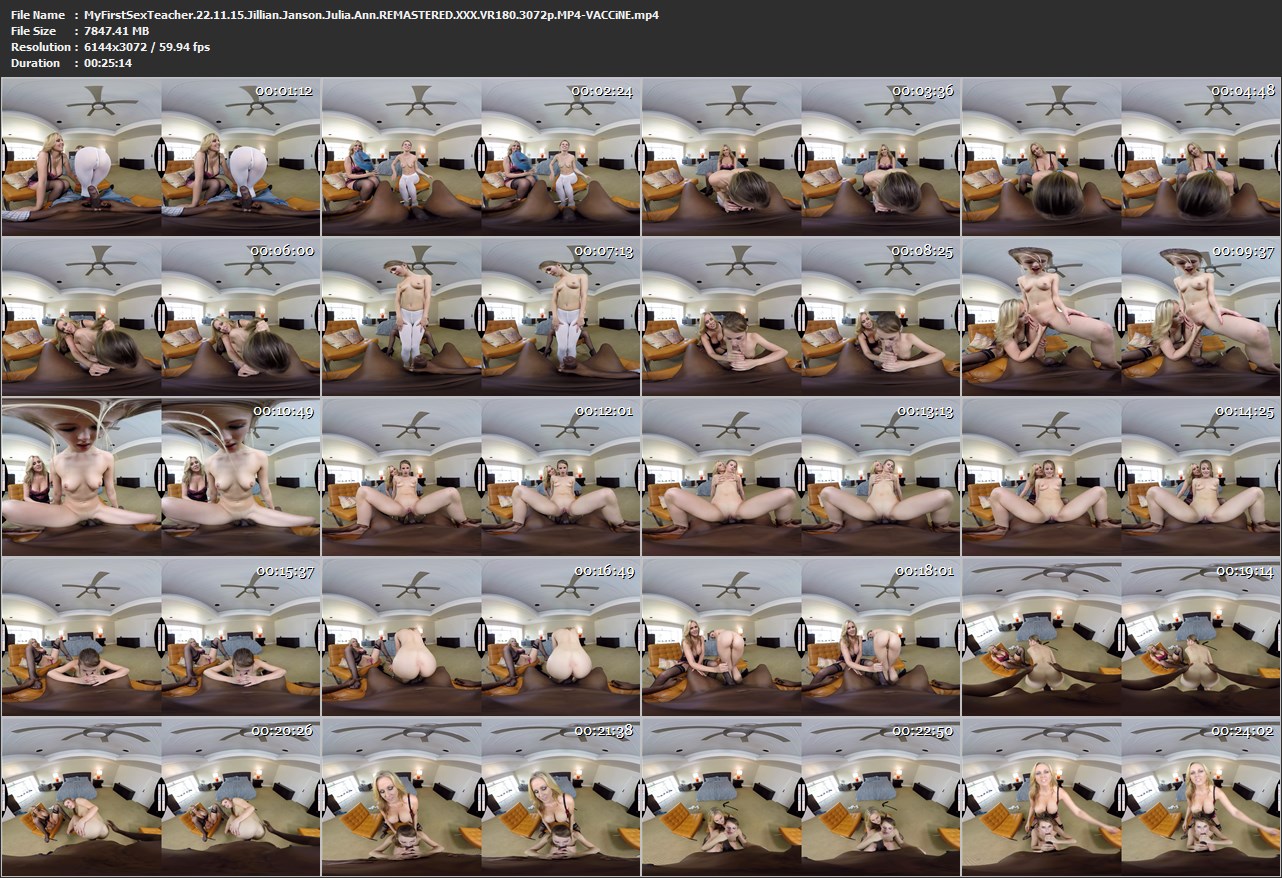
Task: Pick the preview tile labeled 00:19:14
Action: 1121,637
